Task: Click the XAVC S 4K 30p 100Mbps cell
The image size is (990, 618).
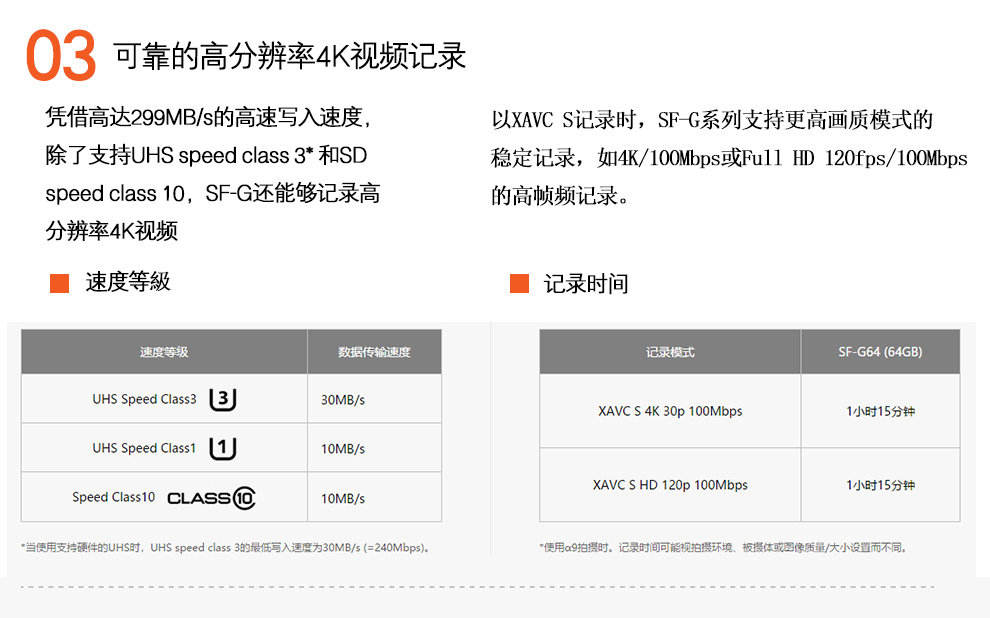Action: pyautogui.click(x=670, y=411)
